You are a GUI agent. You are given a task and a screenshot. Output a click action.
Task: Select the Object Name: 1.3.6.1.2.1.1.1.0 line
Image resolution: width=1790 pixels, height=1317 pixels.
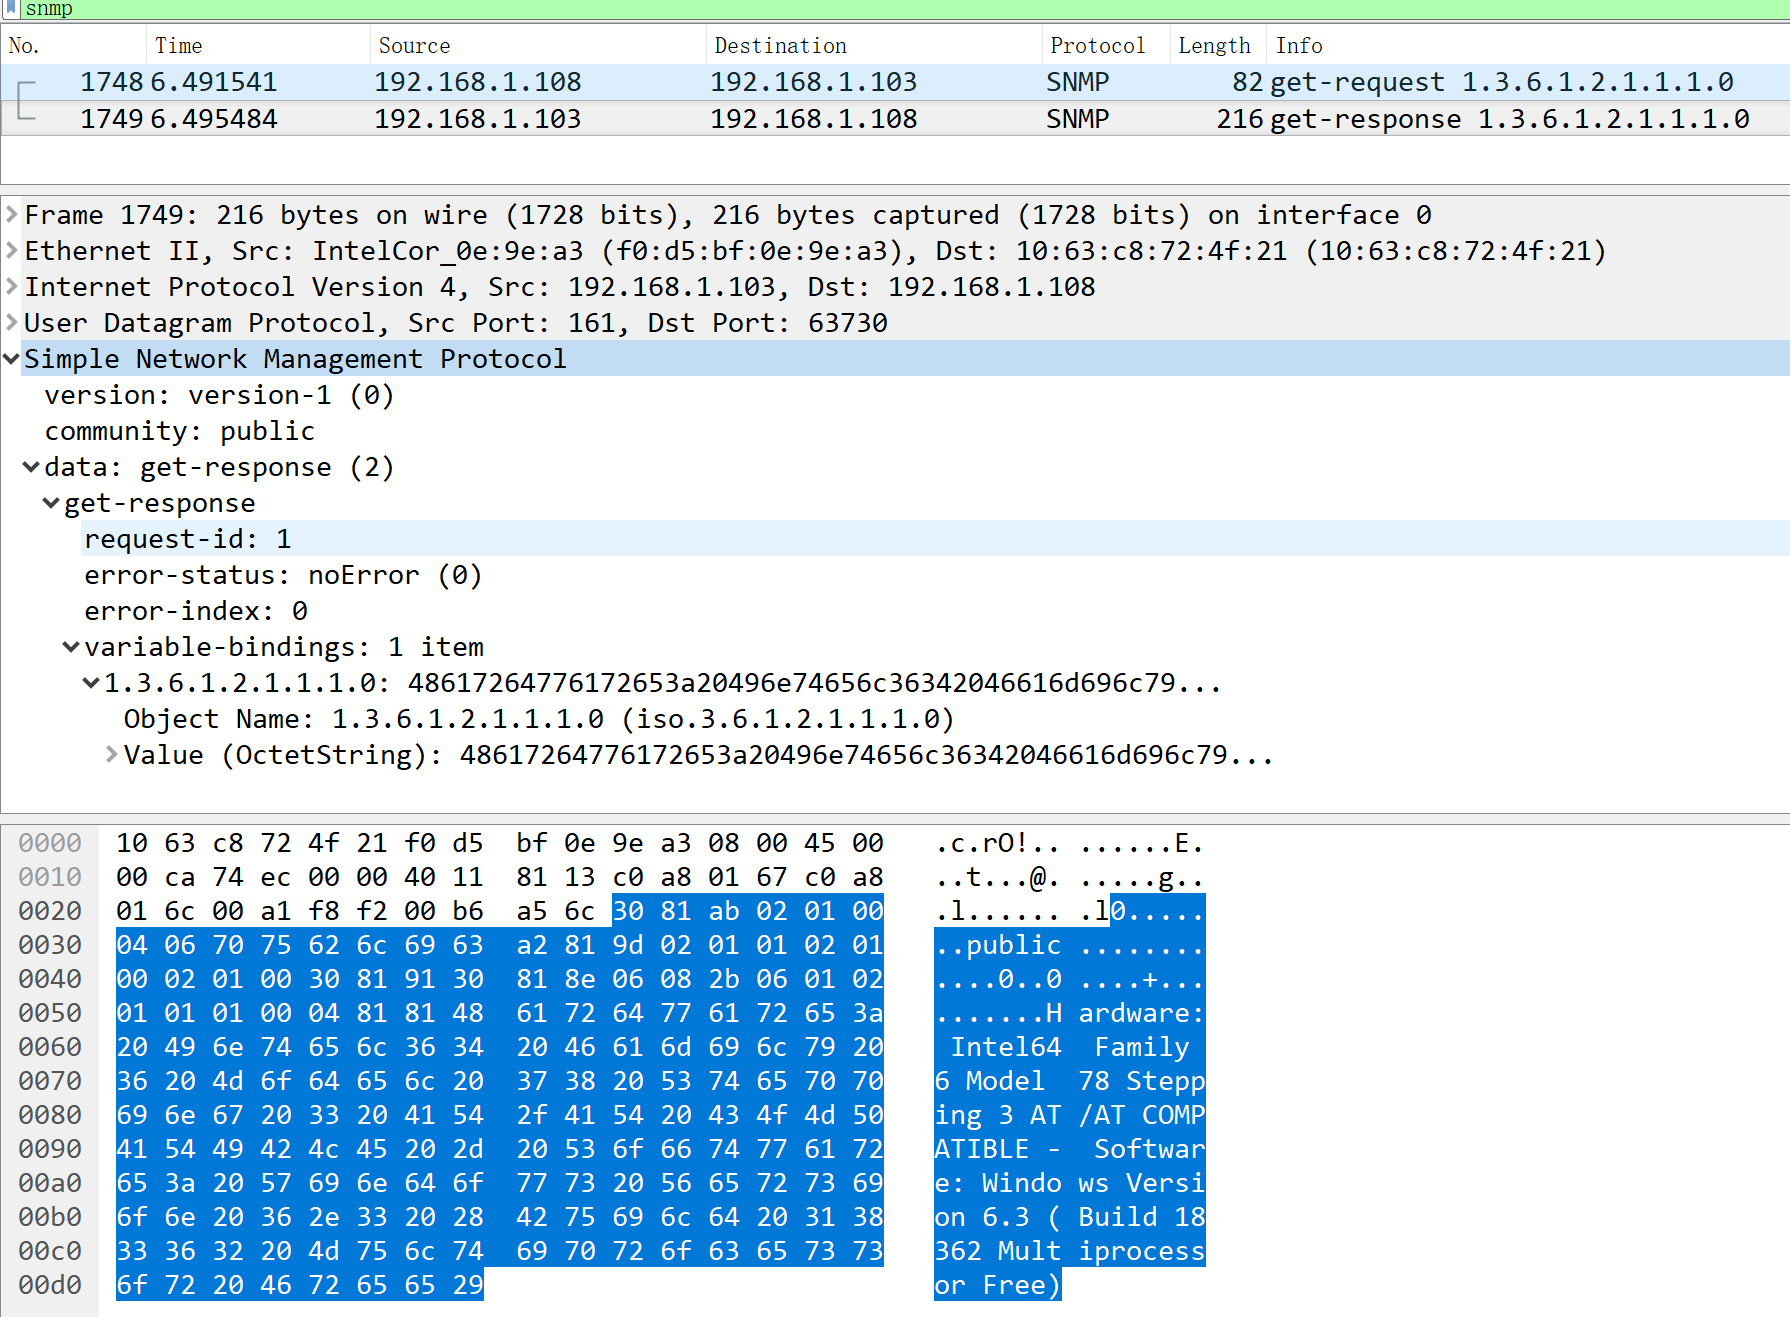pos(539,719)
